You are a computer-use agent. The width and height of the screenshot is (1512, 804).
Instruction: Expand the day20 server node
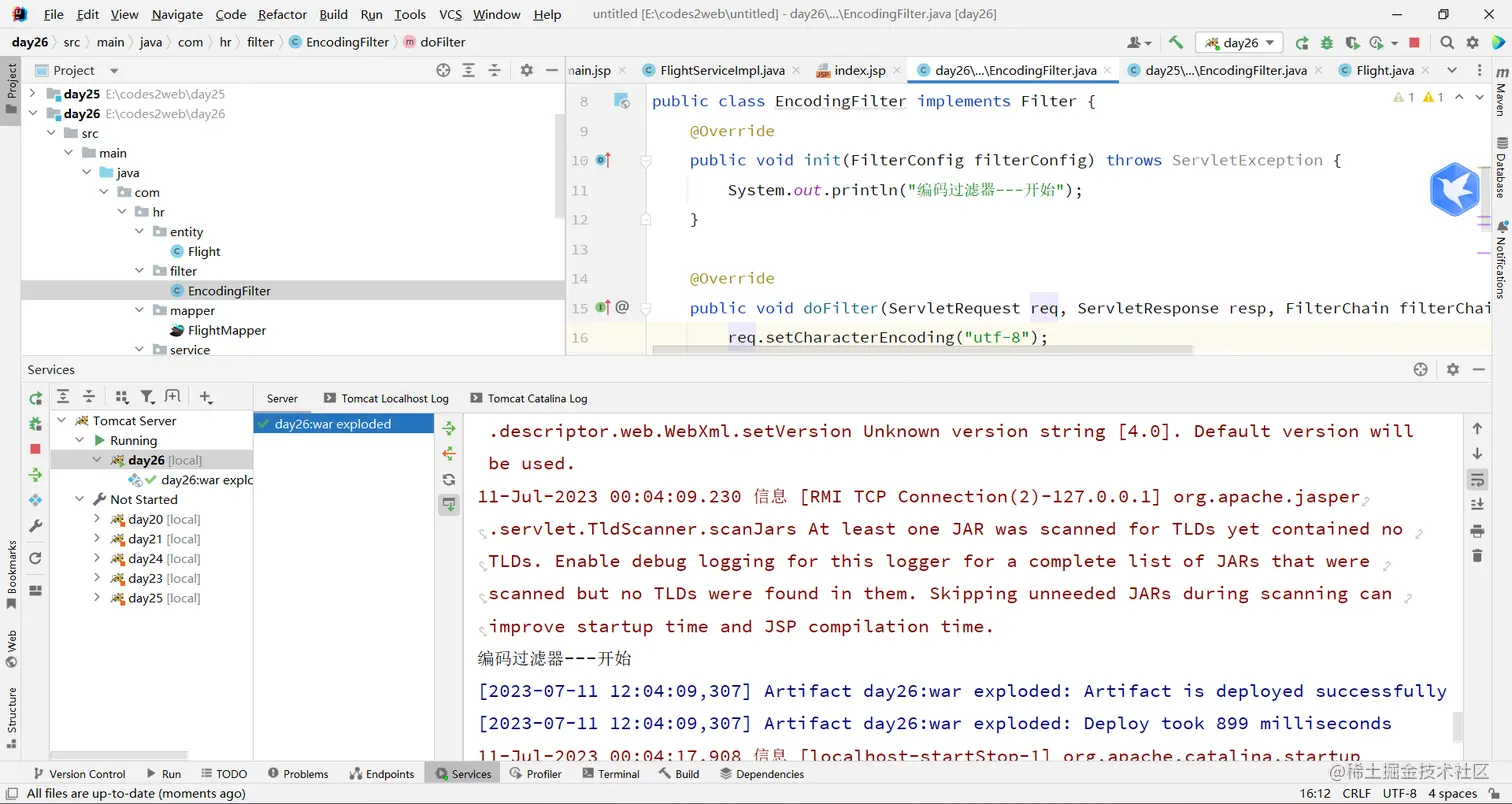(x=97, y=520)
